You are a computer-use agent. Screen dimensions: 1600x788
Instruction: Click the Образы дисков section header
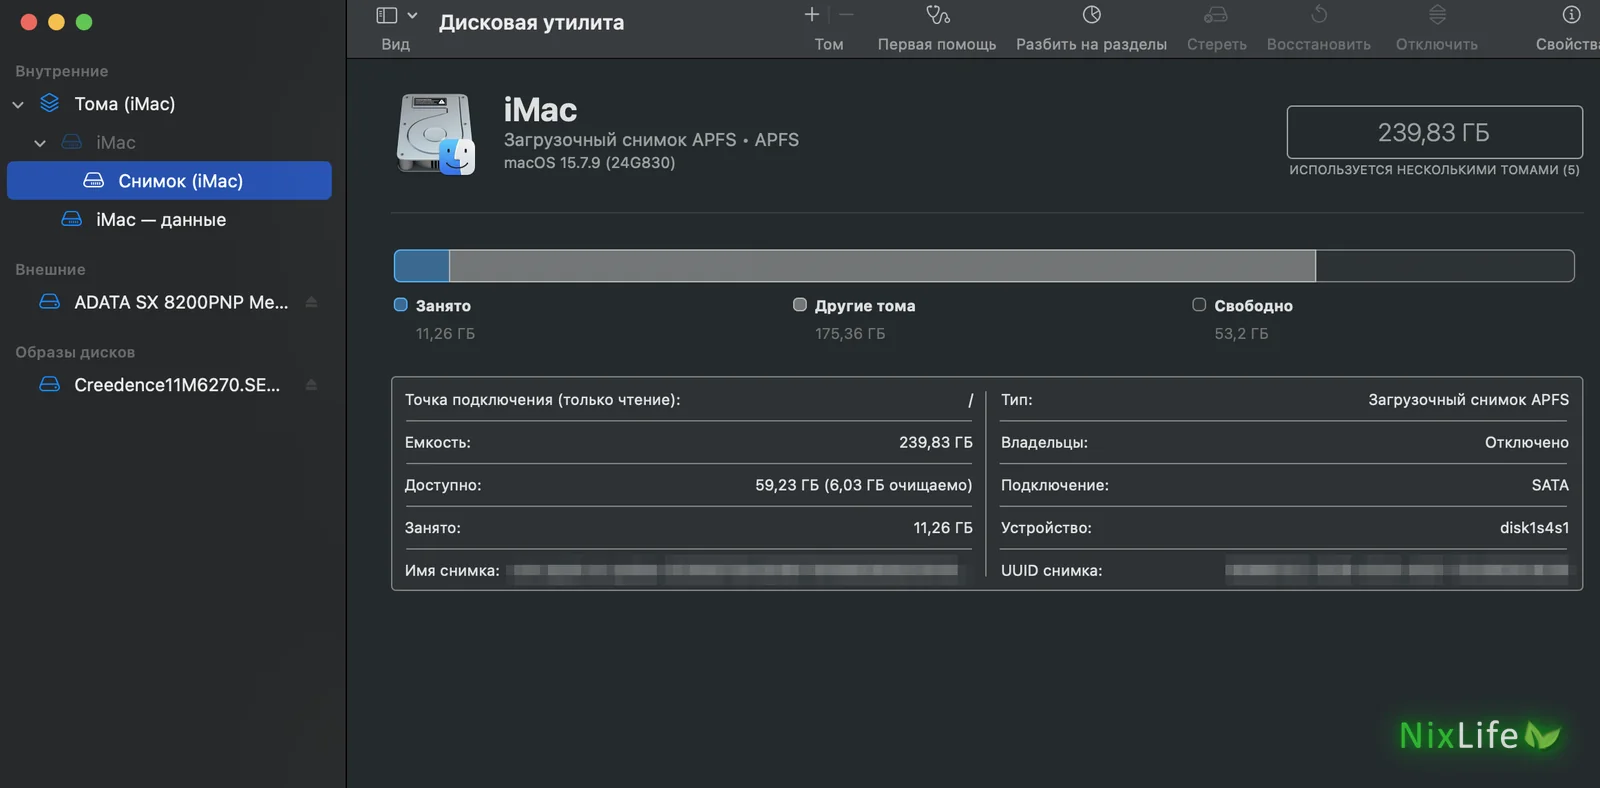click(75, 352)
